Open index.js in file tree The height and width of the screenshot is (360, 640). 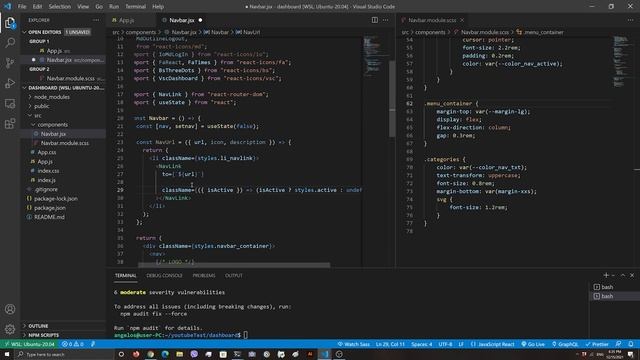(63, 180)
